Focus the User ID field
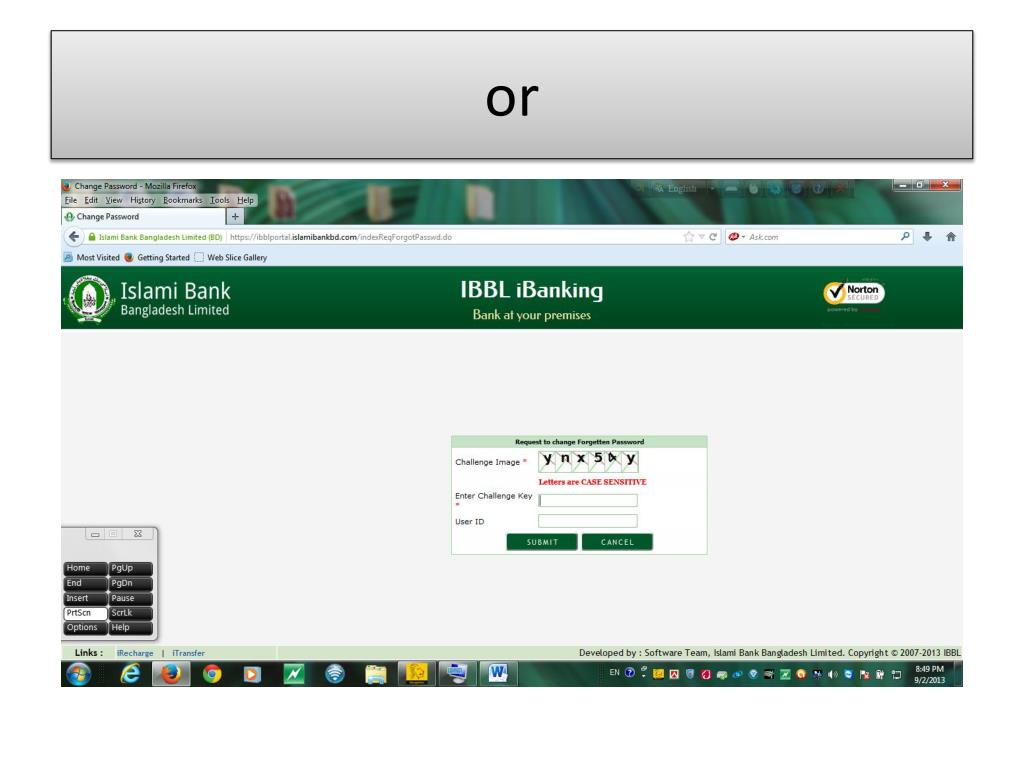This screenshot has height=768, width=1024. coord(588,520)
